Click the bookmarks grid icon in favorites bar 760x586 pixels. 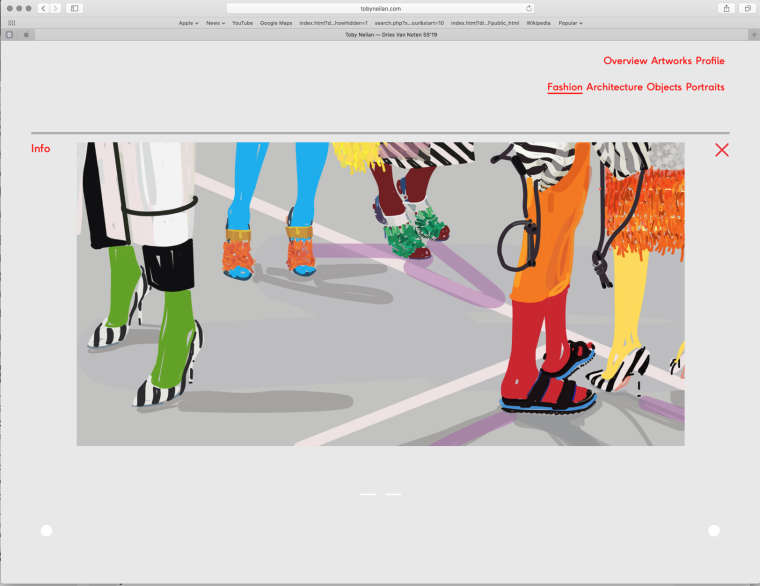pos(12,22)
